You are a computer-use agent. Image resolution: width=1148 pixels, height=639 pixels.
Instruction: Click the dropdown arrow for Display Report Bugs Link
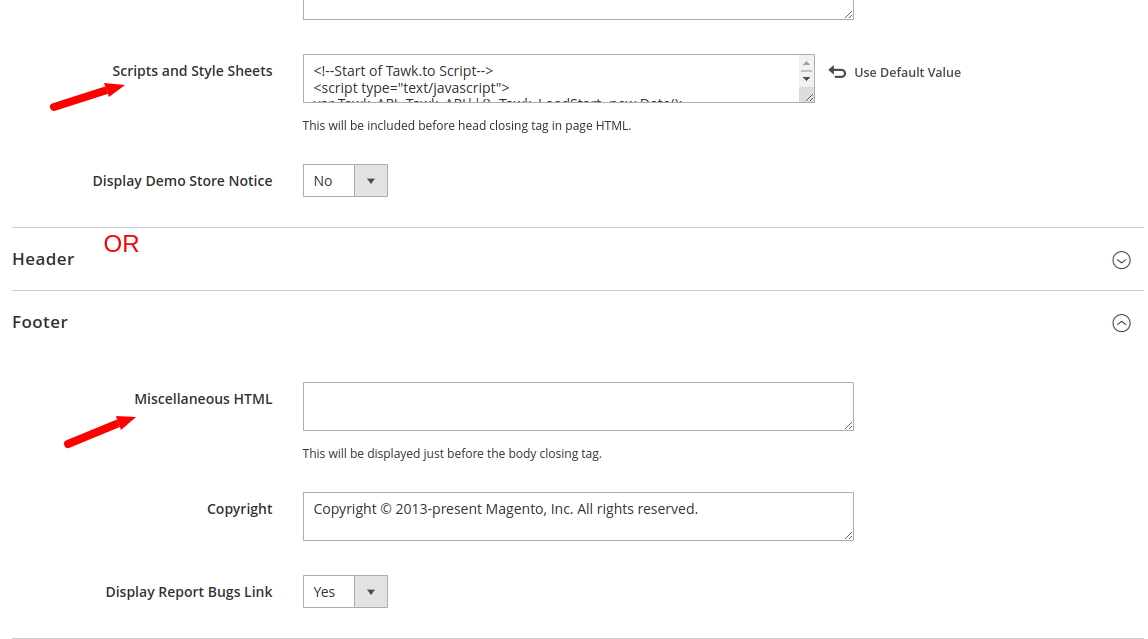371,591
